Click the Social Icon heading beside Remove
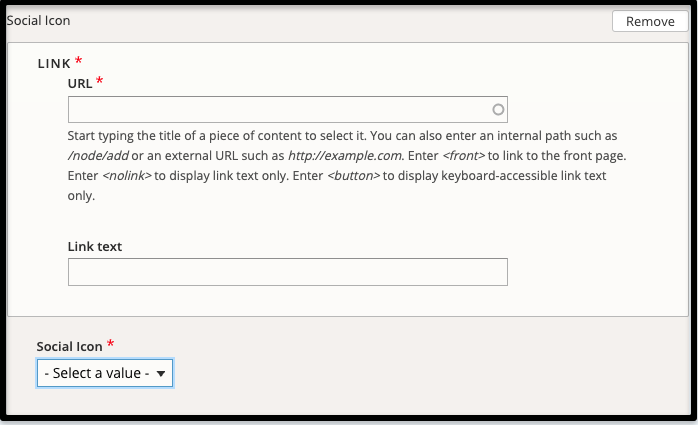The height and width of the screenshot is (425, 698). 38,21
